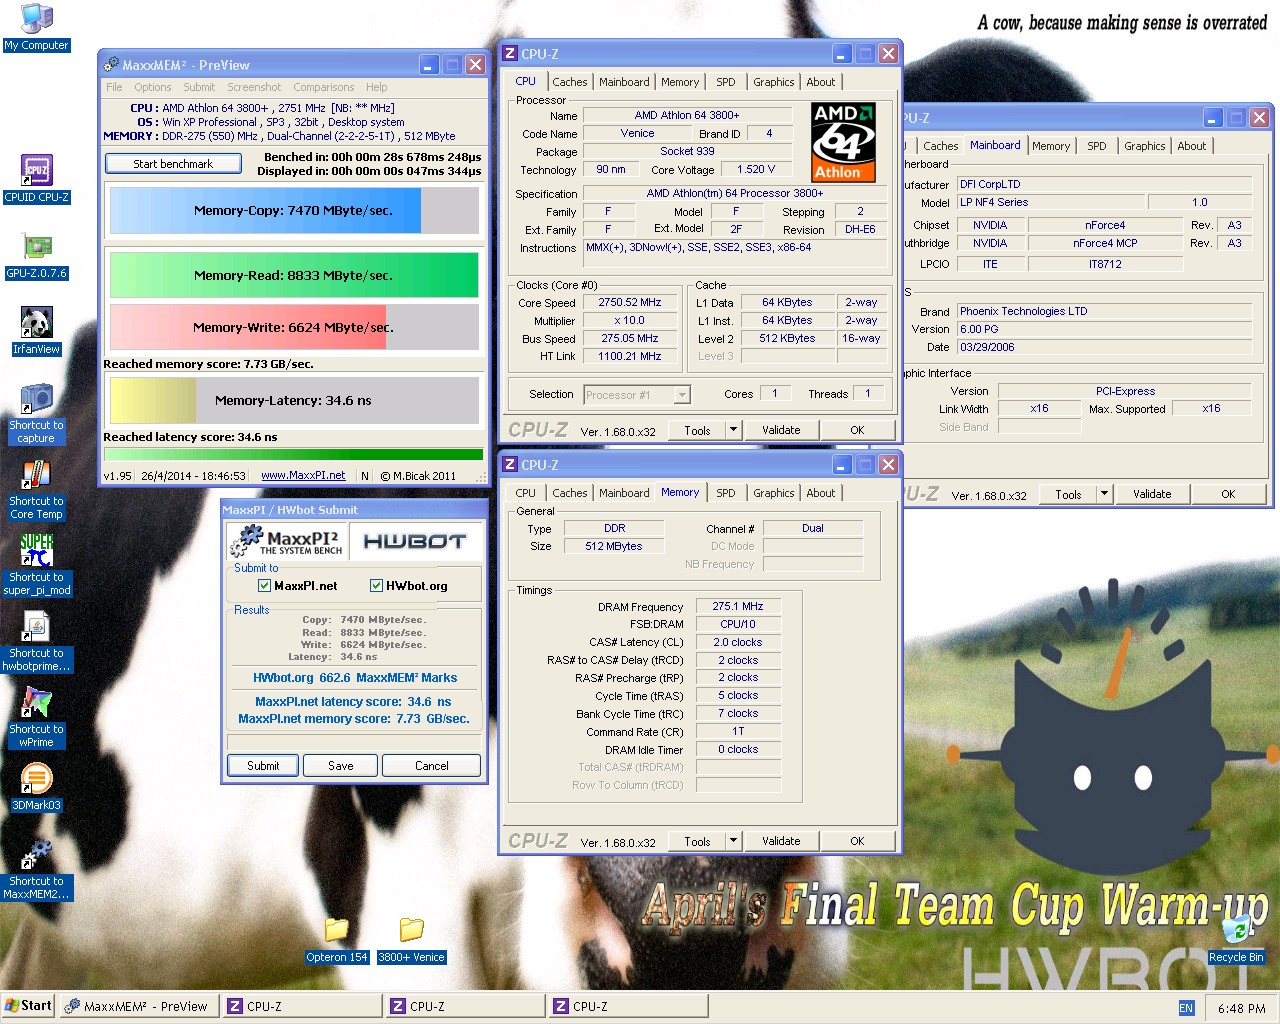Click Code Name 'Venice' field
Viewport: 1280px width, 1024px height.
click(x=637, y=133)
